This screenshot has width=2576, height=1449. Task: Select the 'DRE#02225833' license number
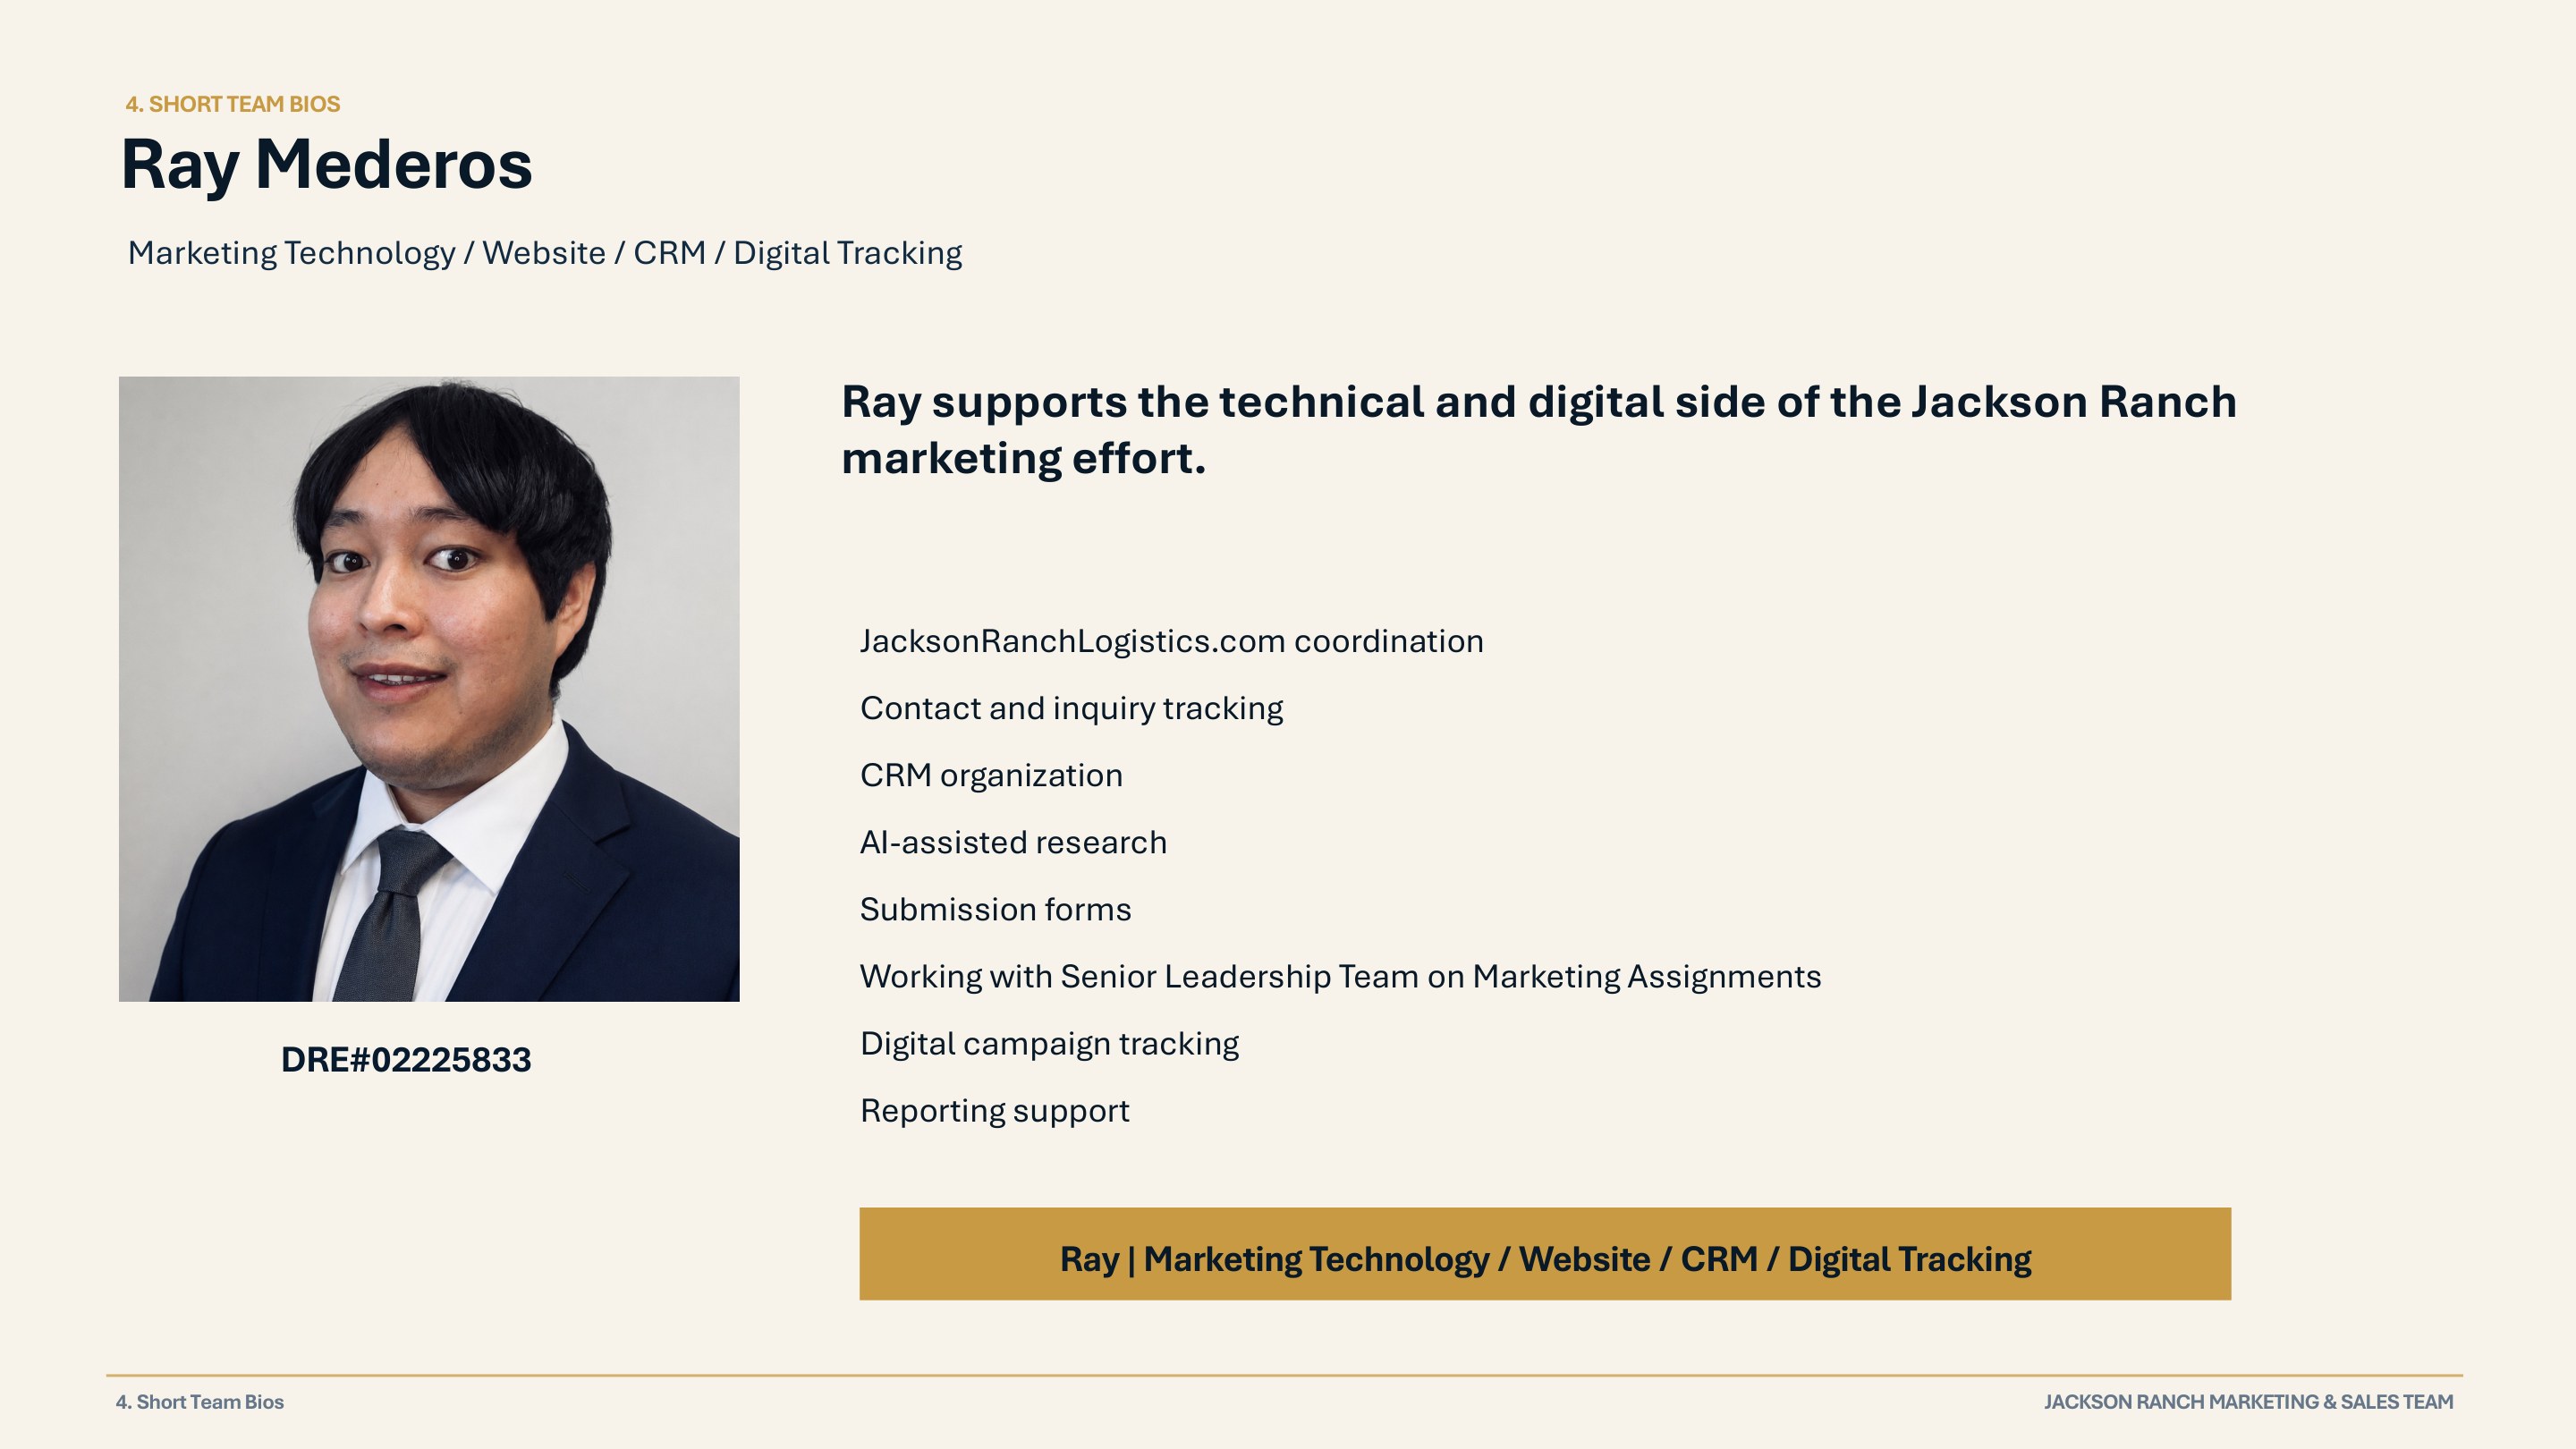[406, 1060]
